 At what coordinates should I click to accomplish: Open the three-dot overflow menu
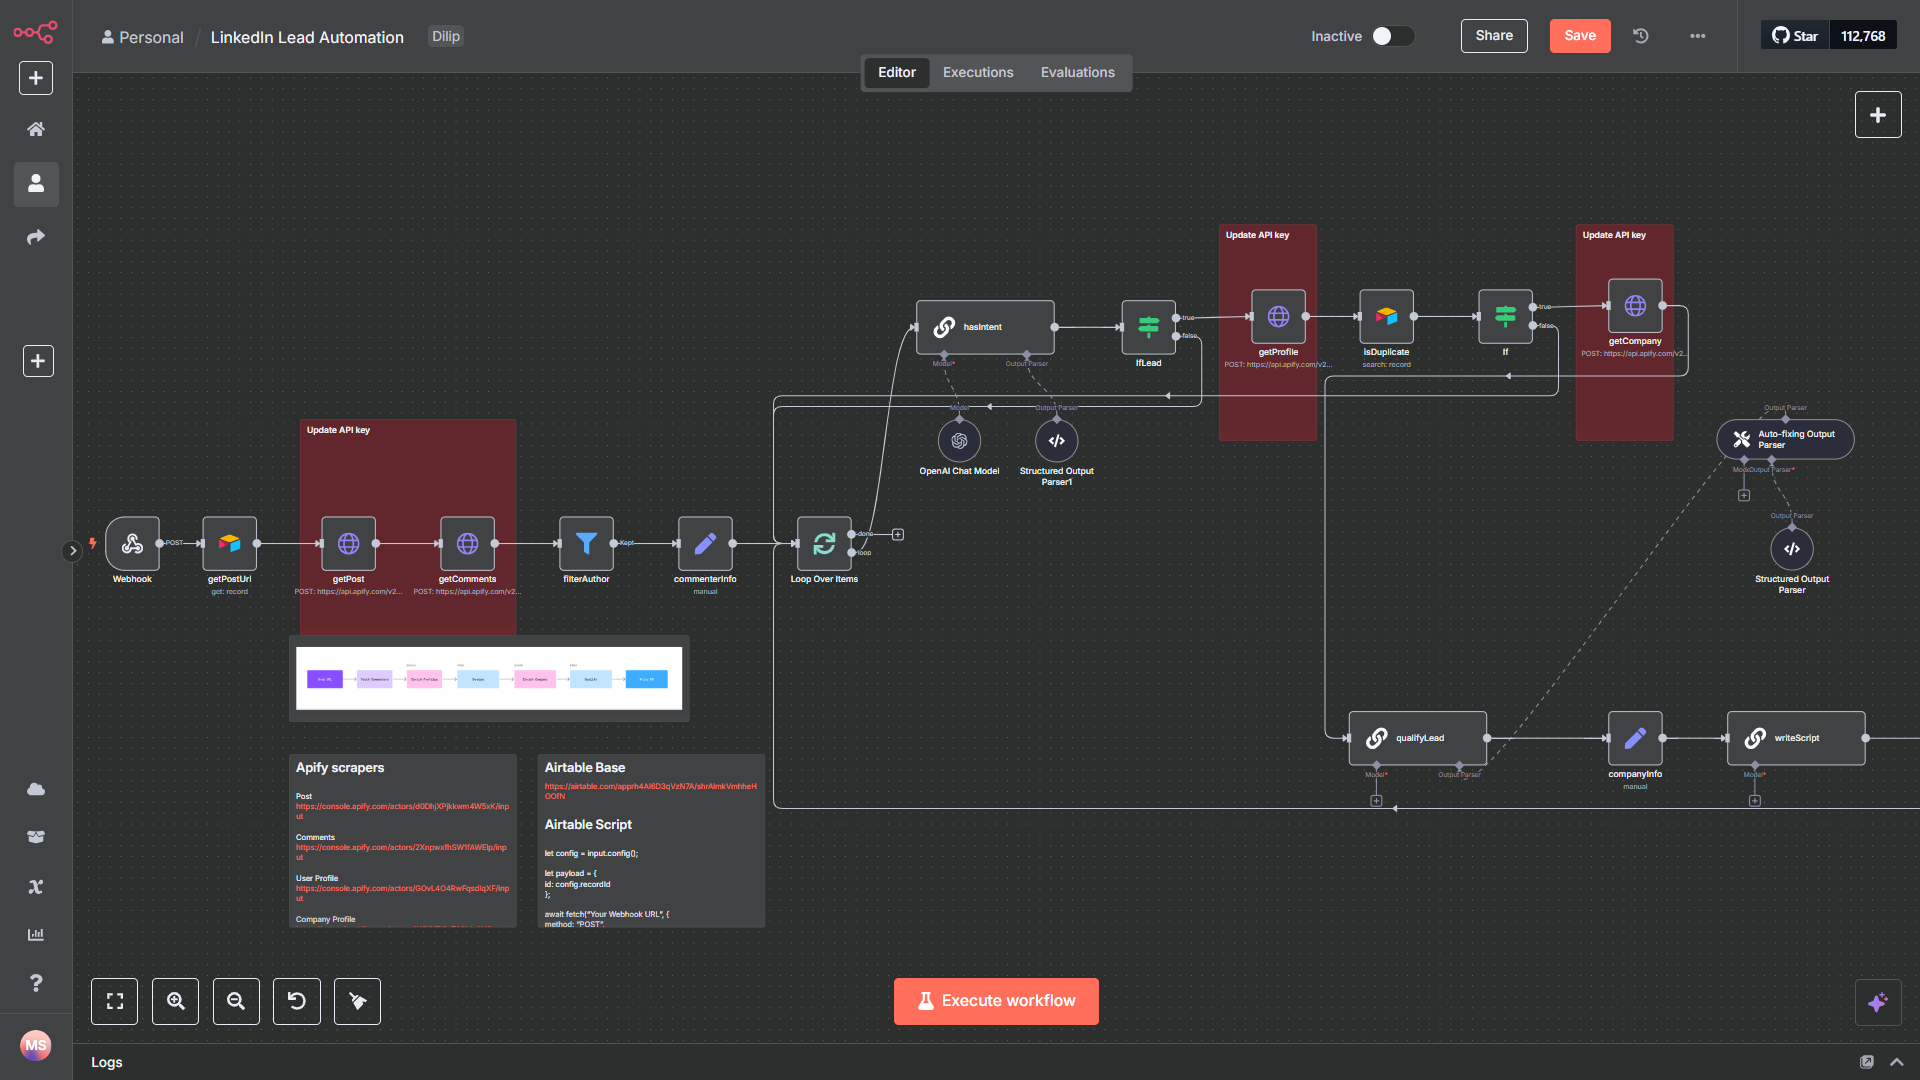(1697, 35)
